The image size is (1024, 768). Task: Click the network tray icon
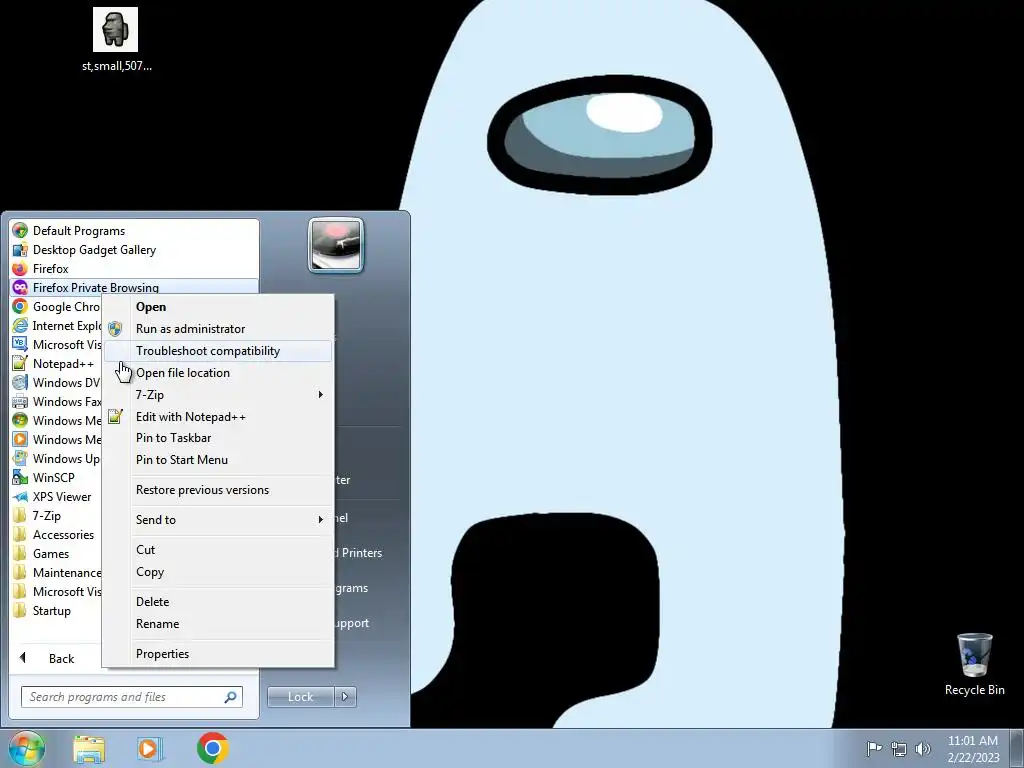(899, 748)
